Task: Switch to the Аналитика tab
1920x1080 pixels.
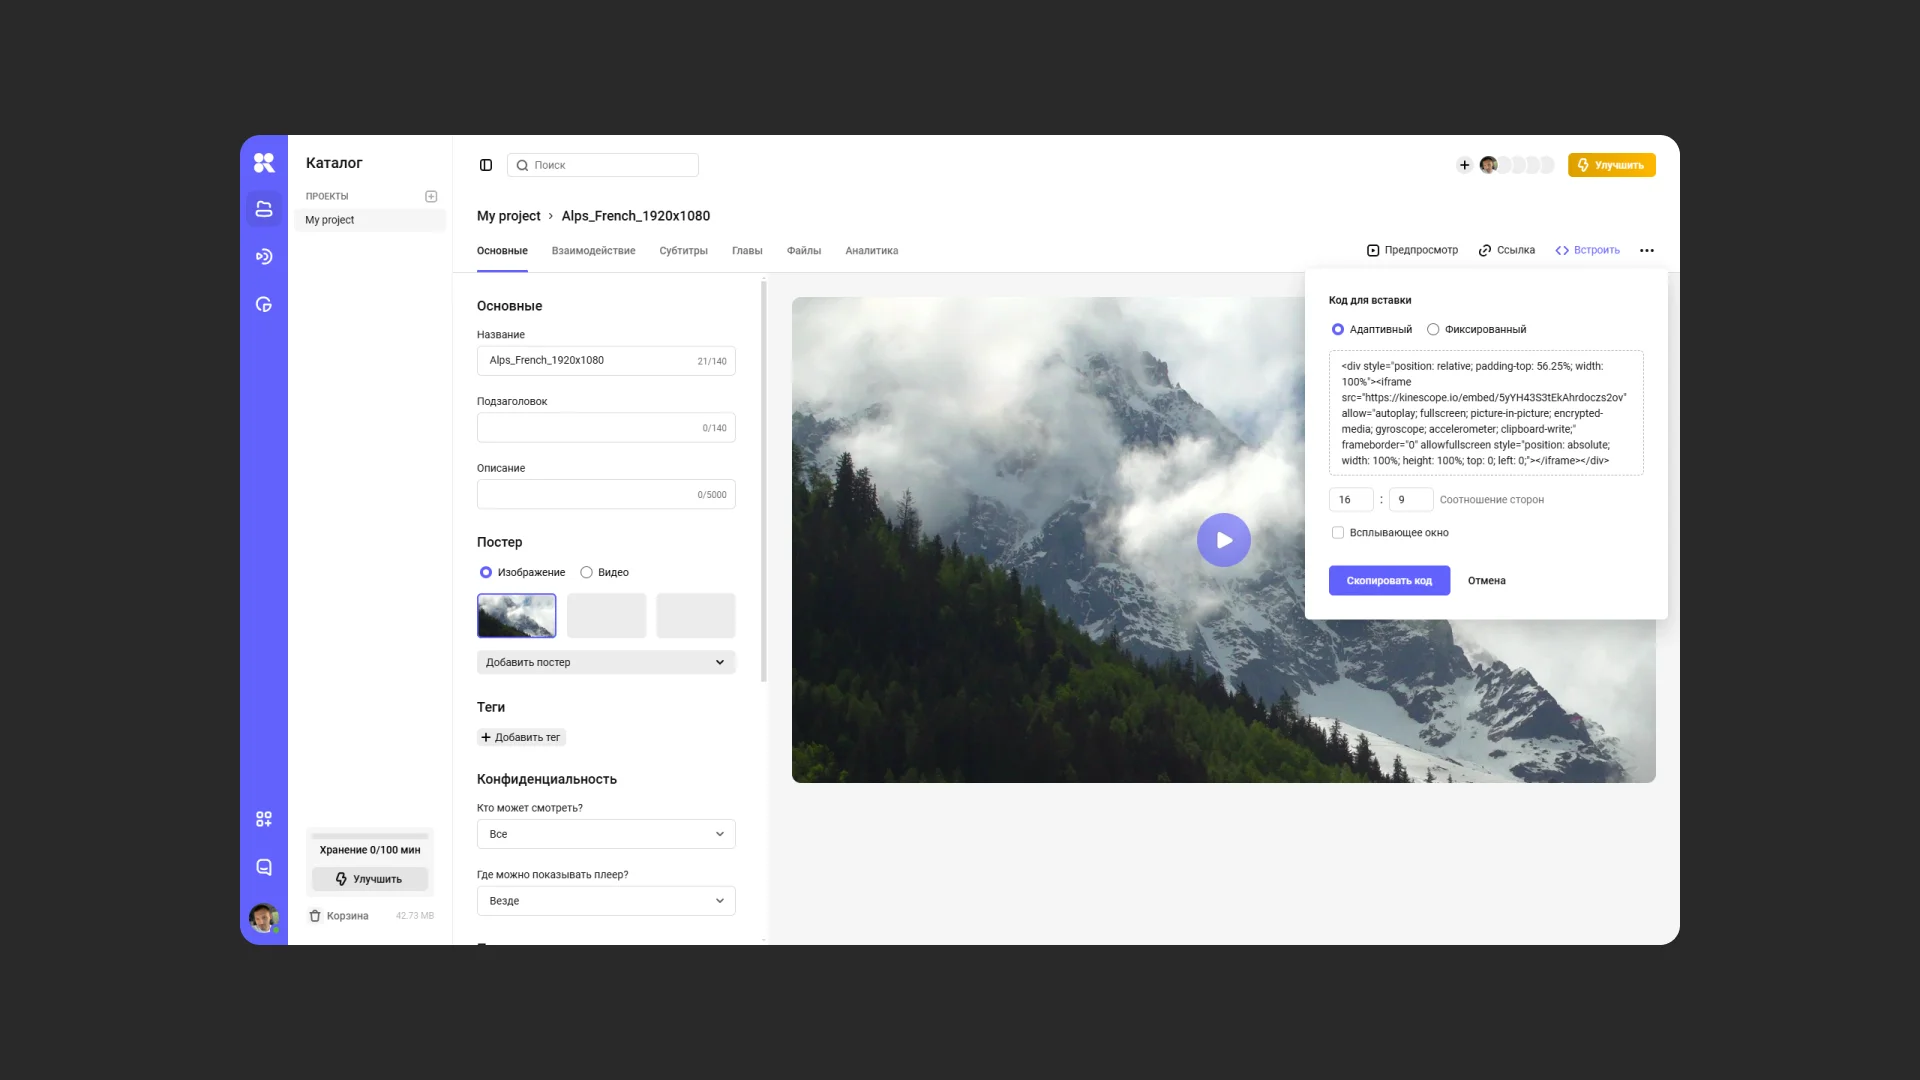Action: click(x=871, y=251)
